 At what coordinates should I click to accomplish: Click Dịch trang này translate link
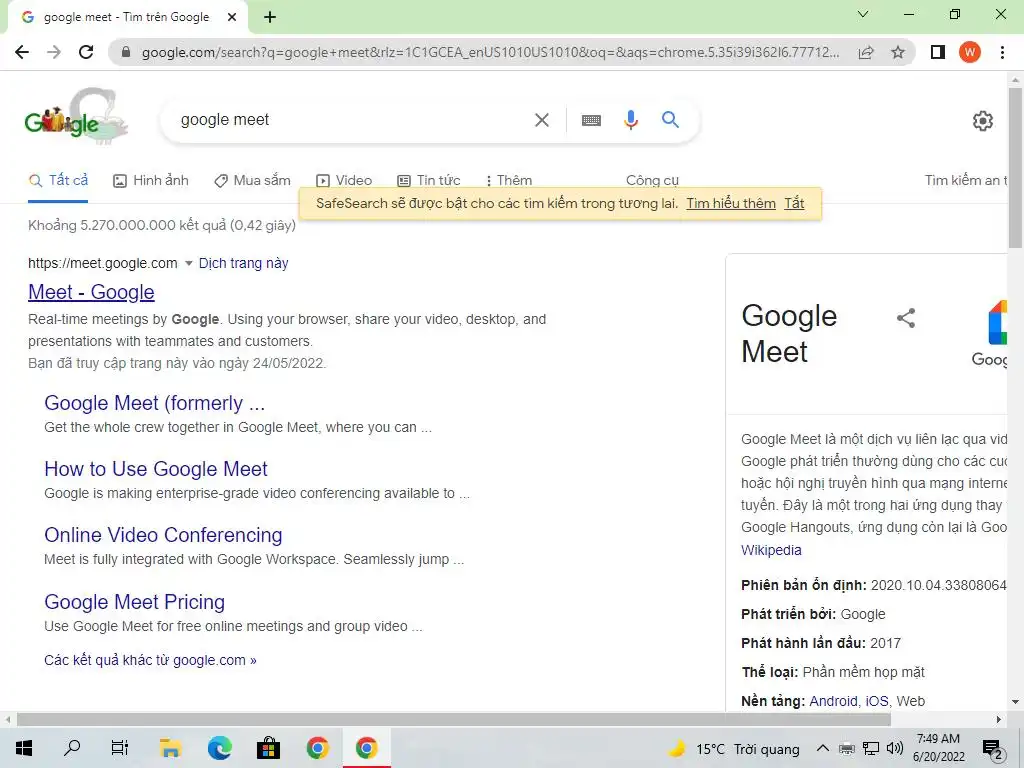pyautogui.click(x=244, y=263)
